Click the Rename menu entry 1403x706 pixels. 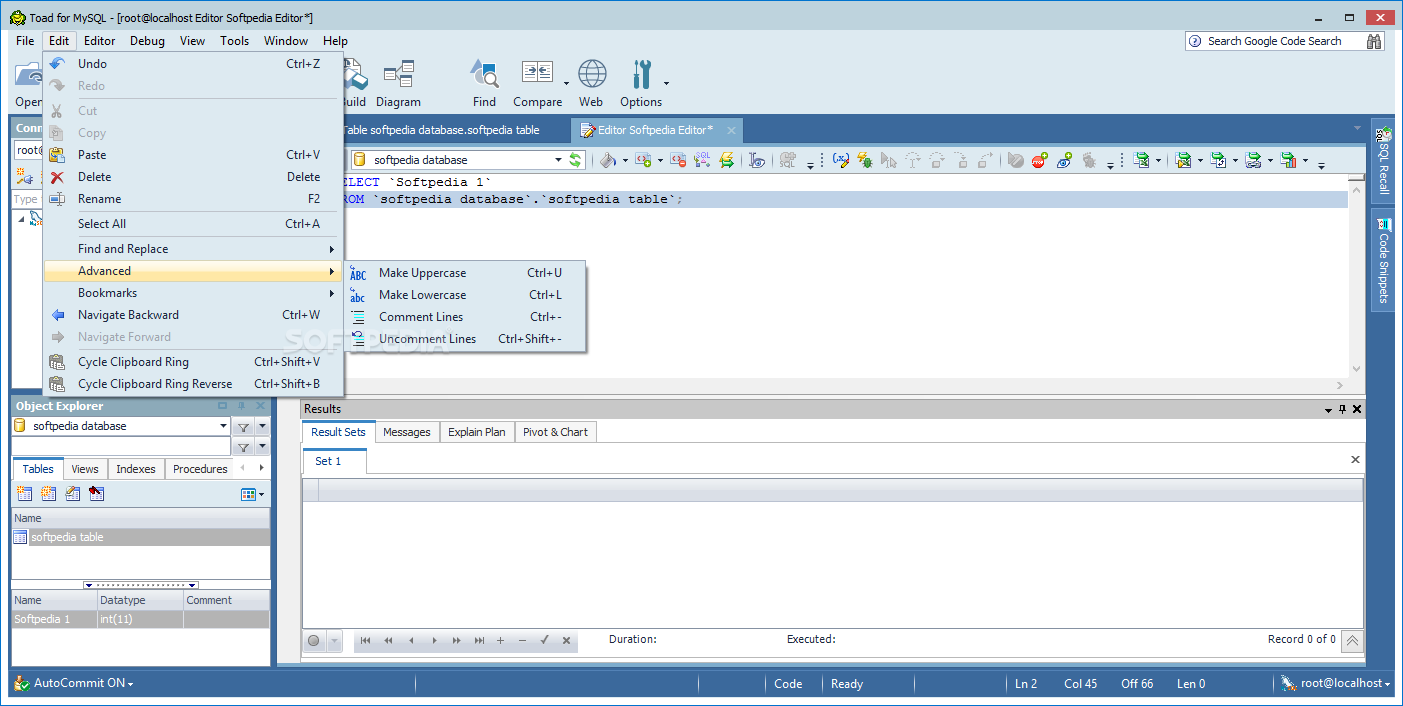tap(193, 199)
